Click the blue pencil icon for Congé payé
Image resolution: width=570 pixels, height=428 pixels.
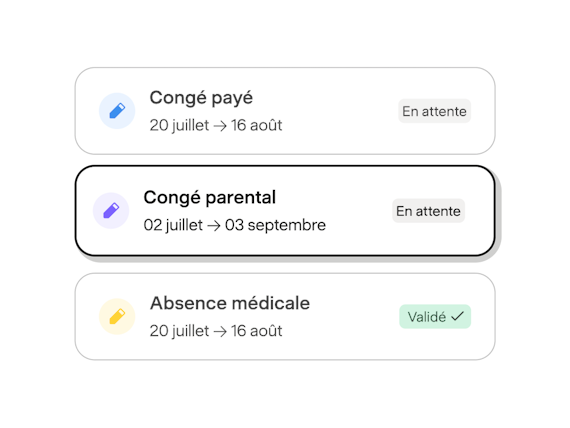click(117, 111)
